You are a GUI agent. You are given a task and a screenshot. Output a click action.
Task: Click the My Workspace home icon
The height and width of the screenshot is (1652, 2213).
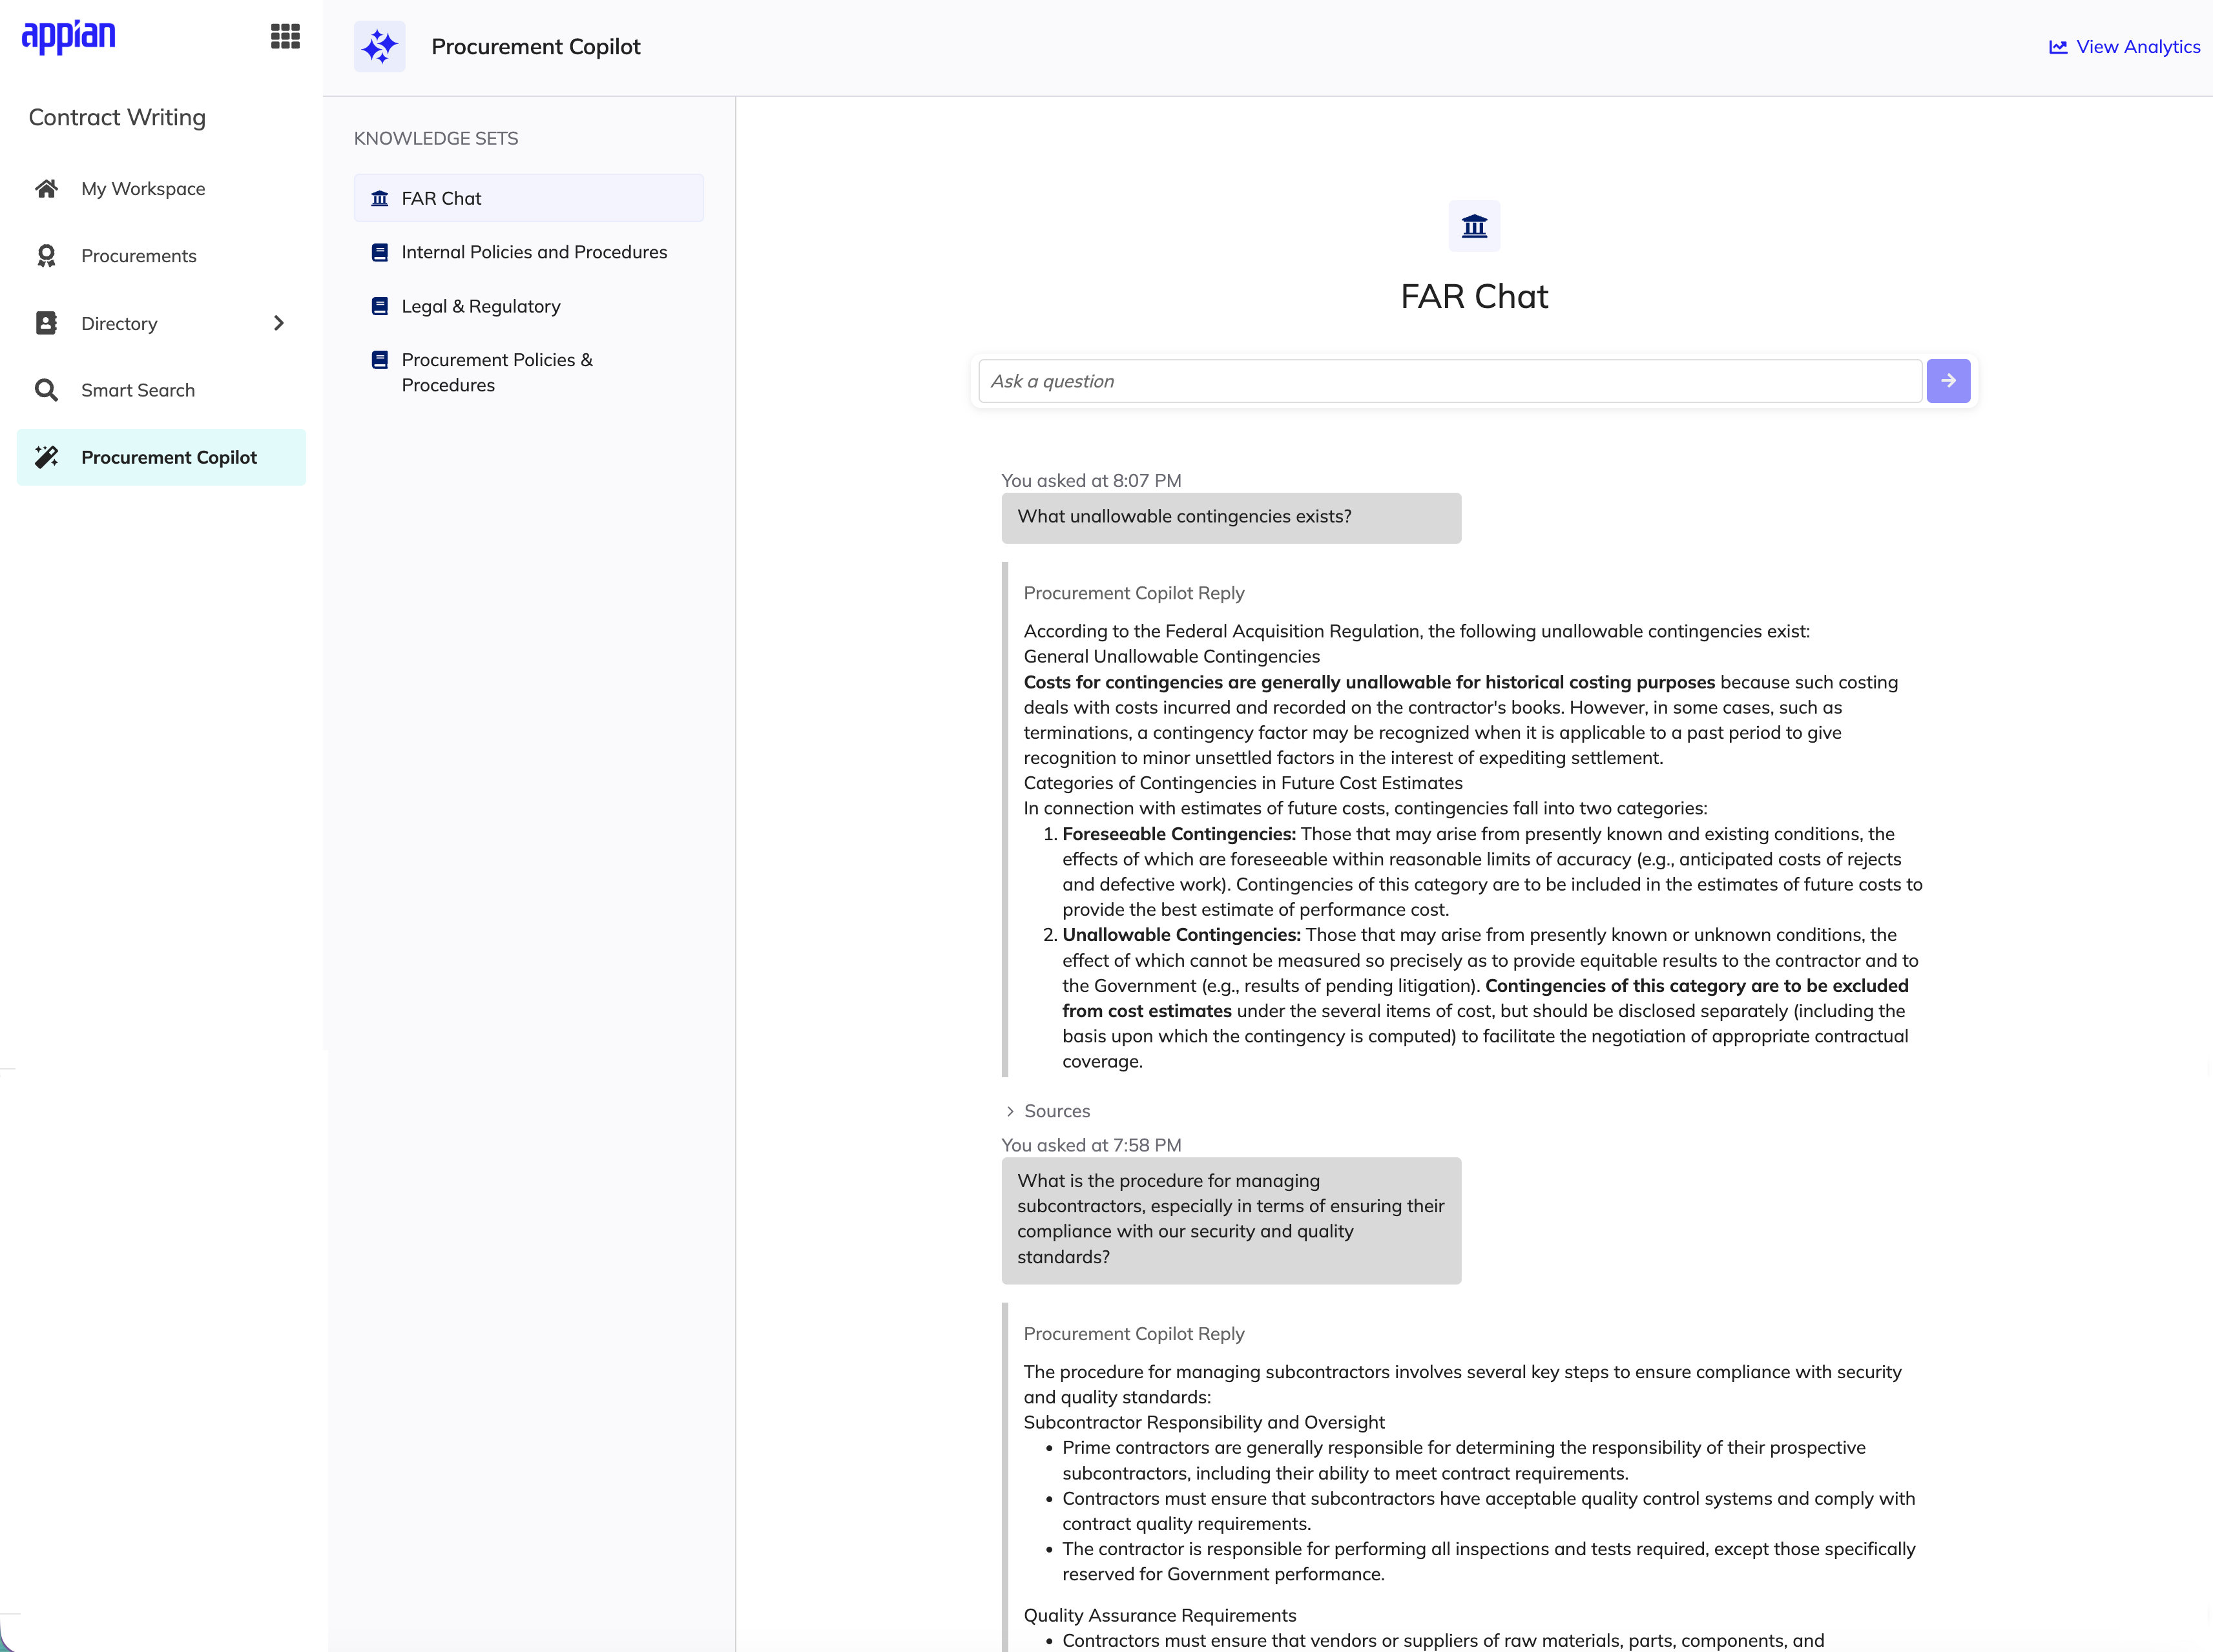coord(46,189)
